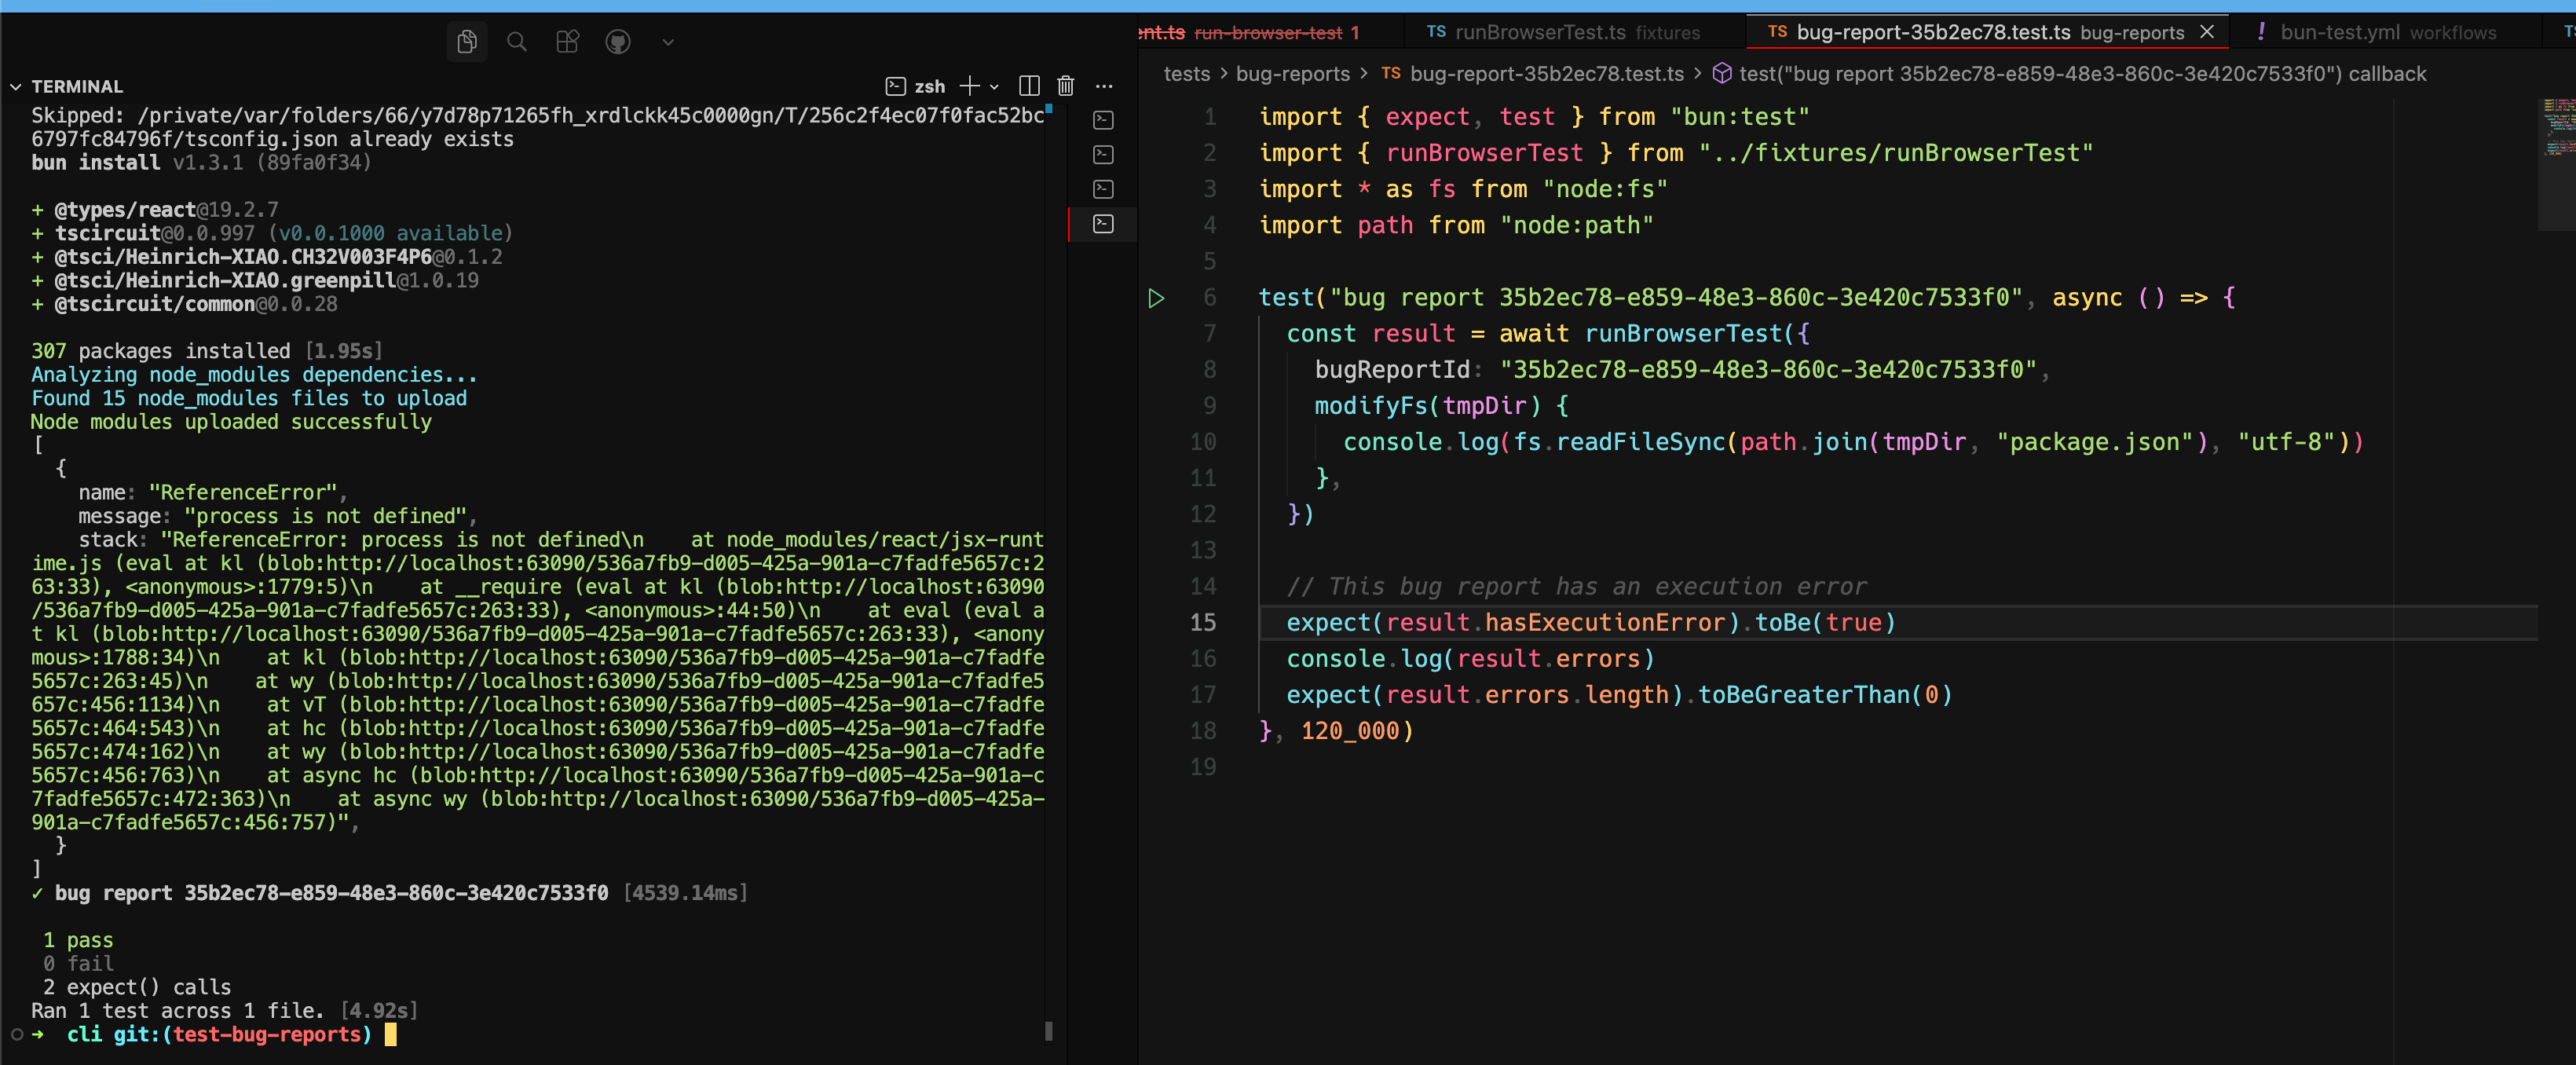This screenshot has height=1065, width=2576.
Task: Open the Explorer files view icon
Action: click(x=466, y=42)
